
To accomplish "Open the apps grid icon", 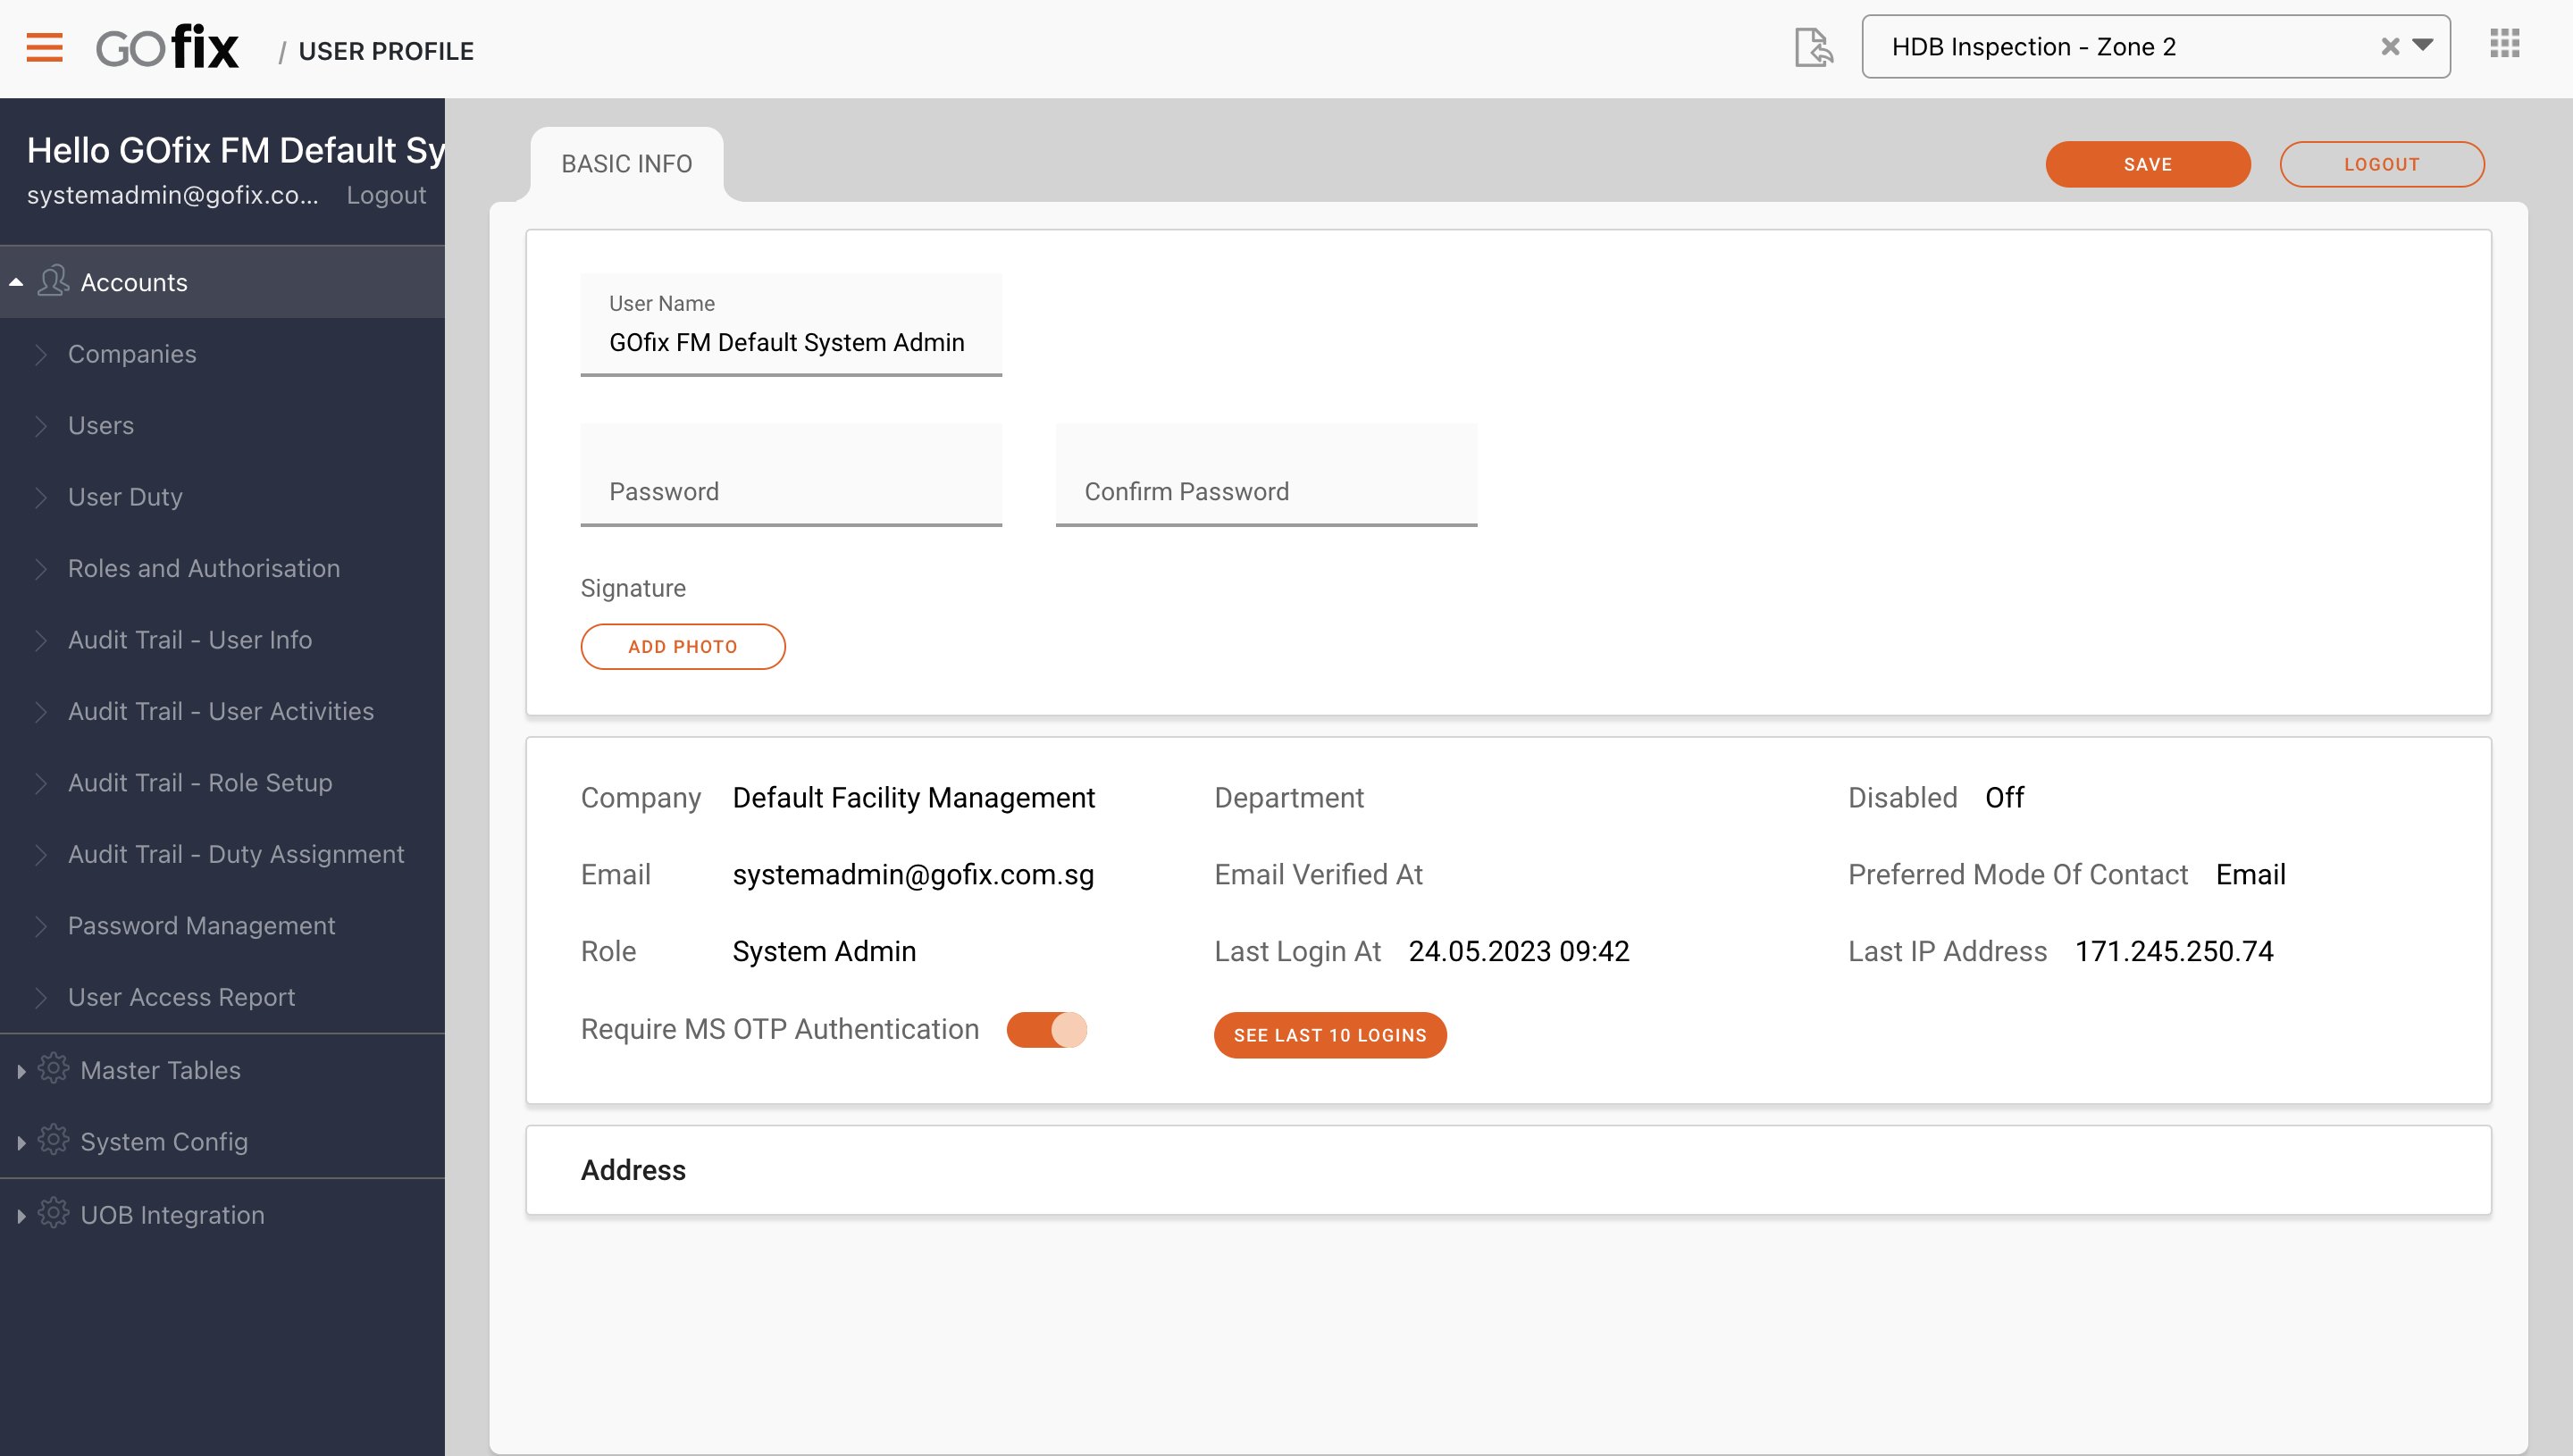I will (2504, 44).
